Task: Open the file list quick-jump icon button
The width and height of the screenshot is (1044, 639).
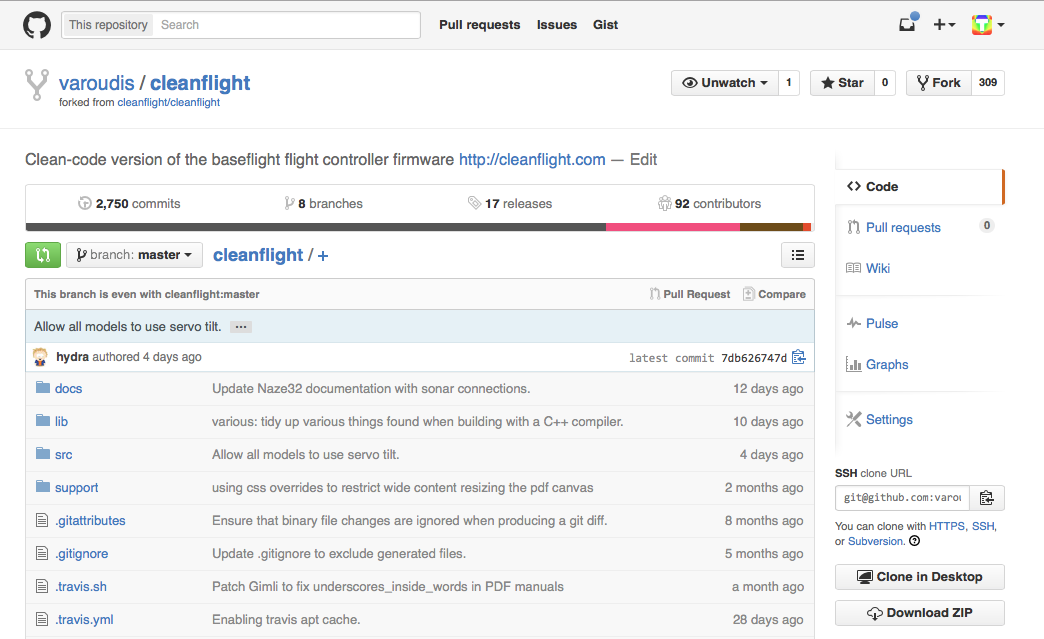Action: pyautogui.click(x=798, y=255)
